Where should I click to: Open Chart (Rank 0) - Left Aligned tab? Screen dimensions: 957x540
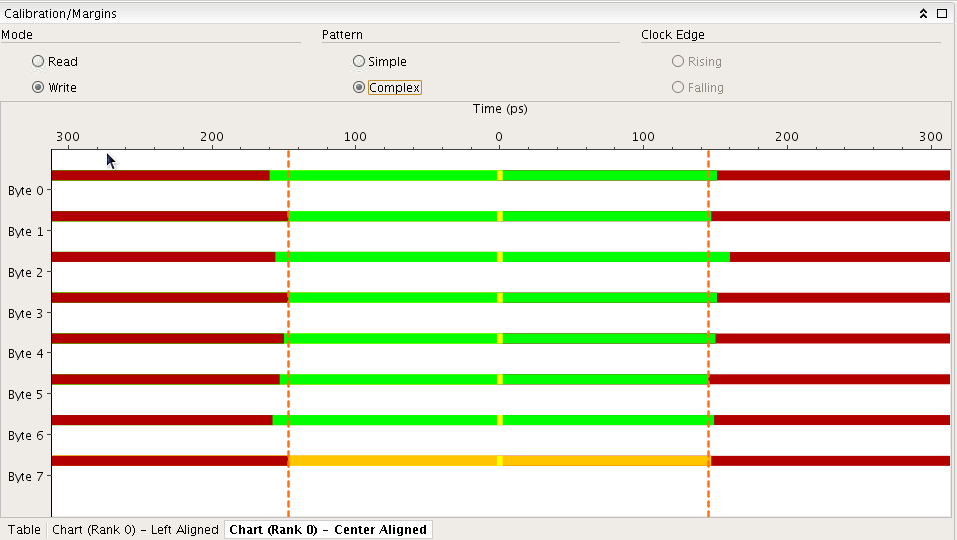(135, 530)
